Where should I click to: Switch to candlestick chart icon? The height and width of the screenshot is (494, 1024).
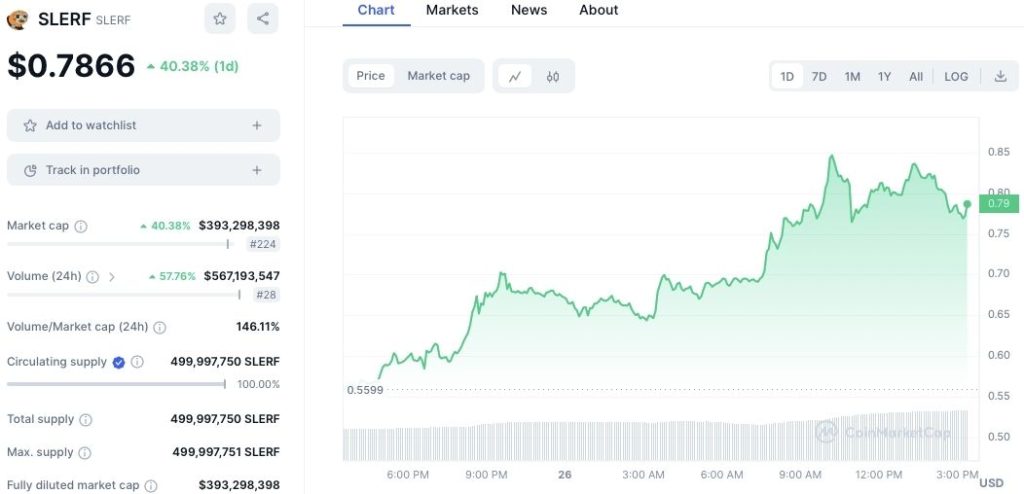pyautogui.click(x=552, y=76)
